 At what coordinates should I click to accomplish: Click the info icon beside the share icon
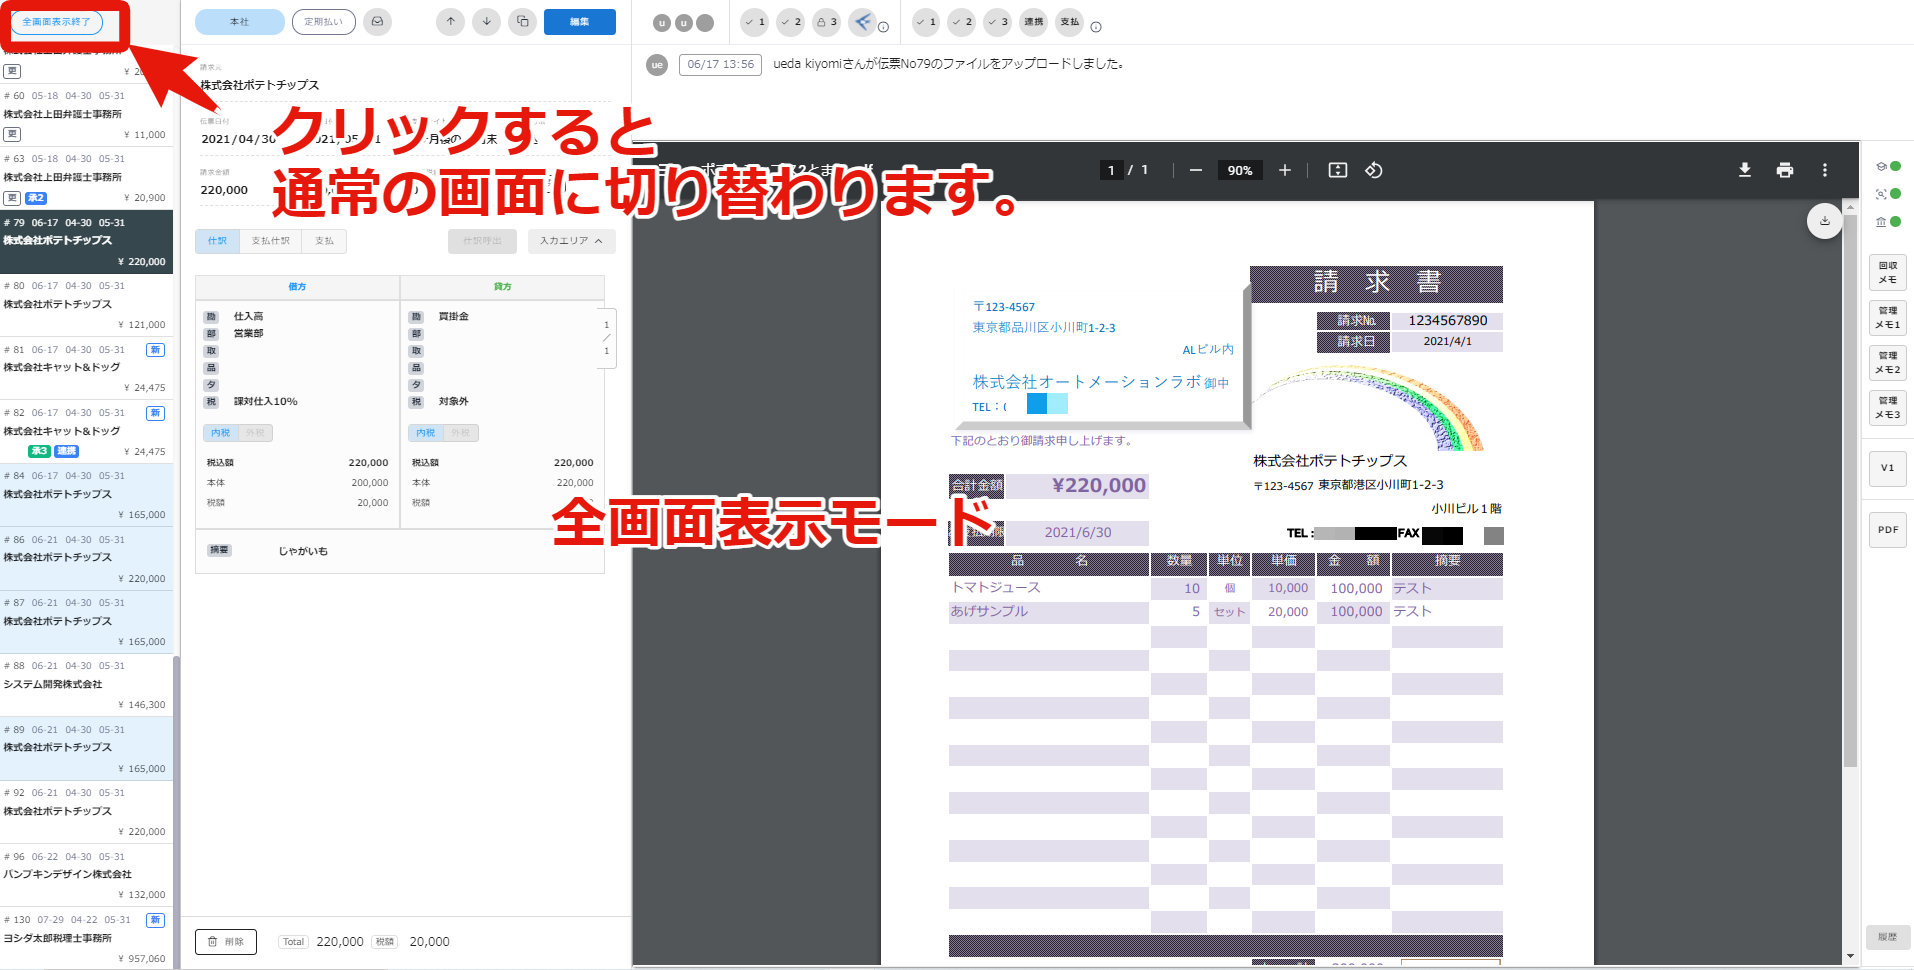coord(884,27)
